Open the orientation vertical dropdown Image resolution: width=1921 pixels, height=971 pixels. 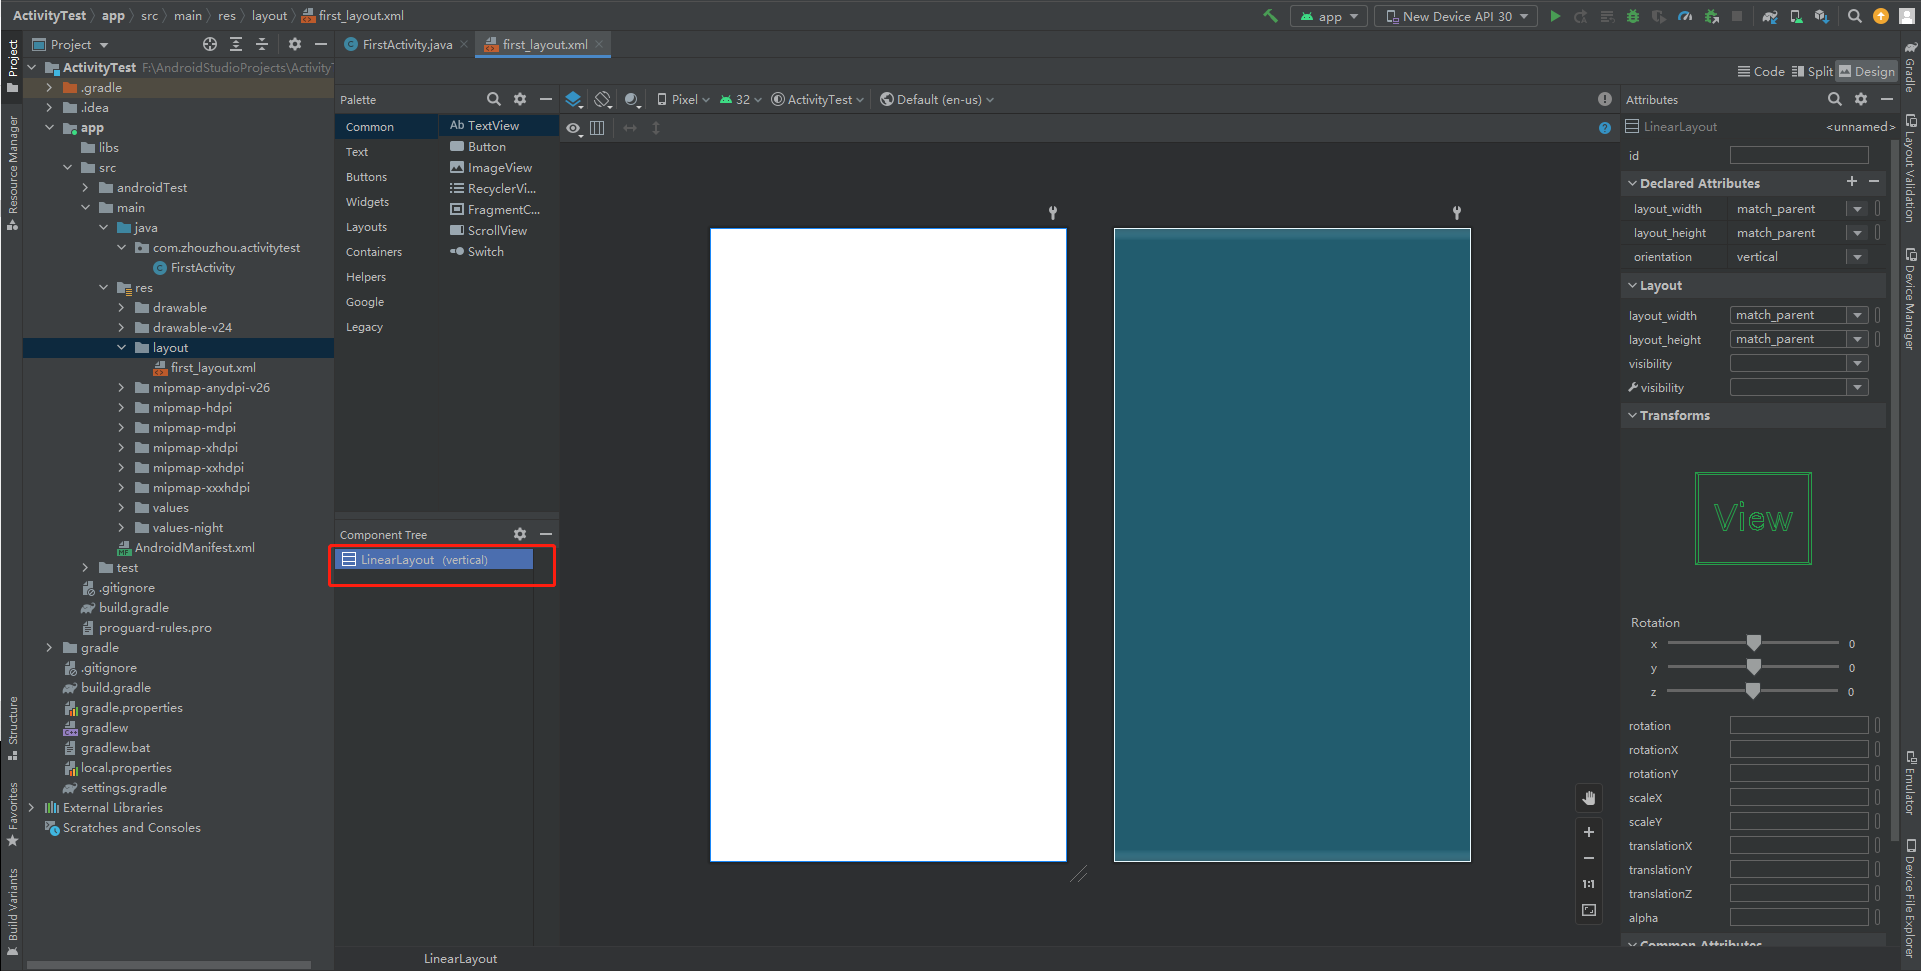(x=1857, y=257)
